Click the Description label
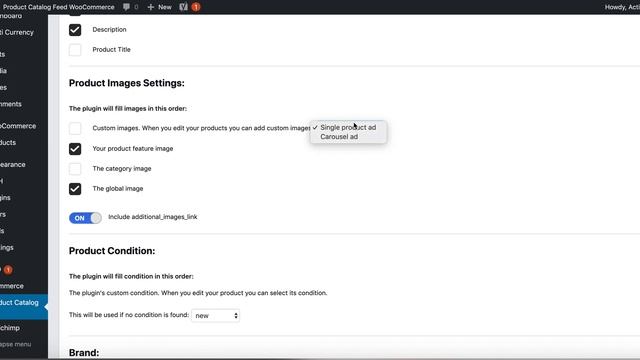Viewport: 640px width, 360px height. pyautogui.click(x=109, y=29)
